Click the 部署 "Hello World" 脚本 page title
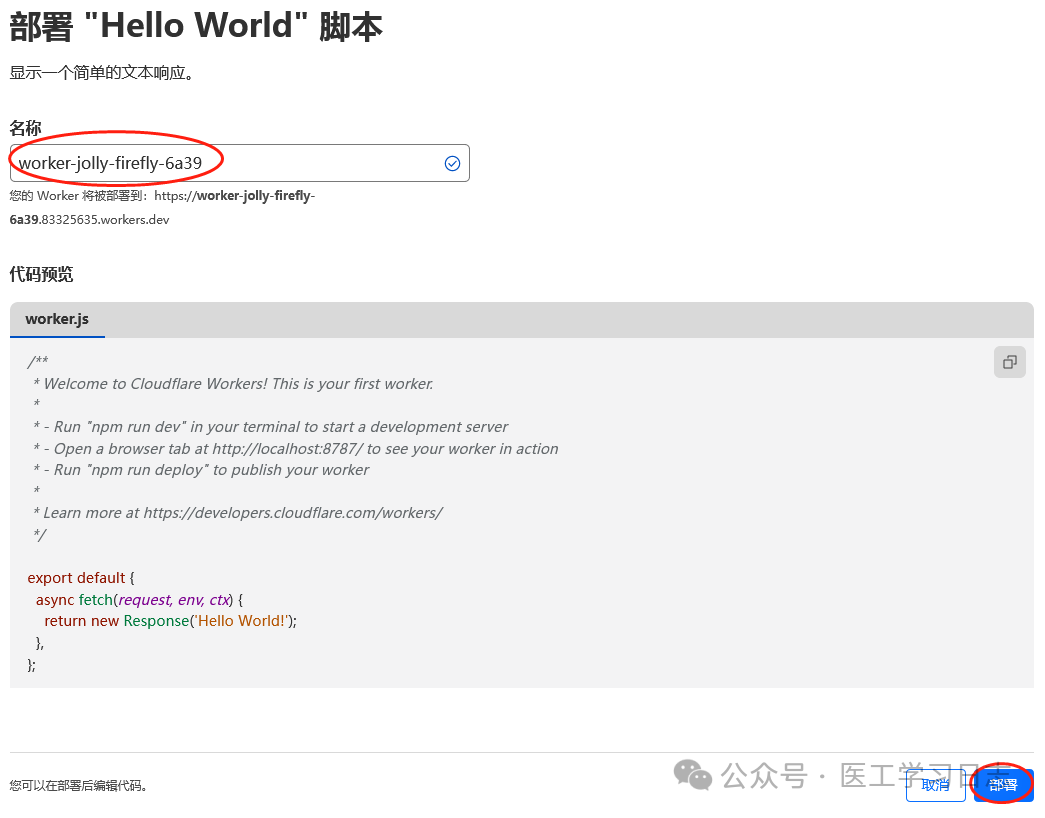1045x818 pixels. (196, 27)
